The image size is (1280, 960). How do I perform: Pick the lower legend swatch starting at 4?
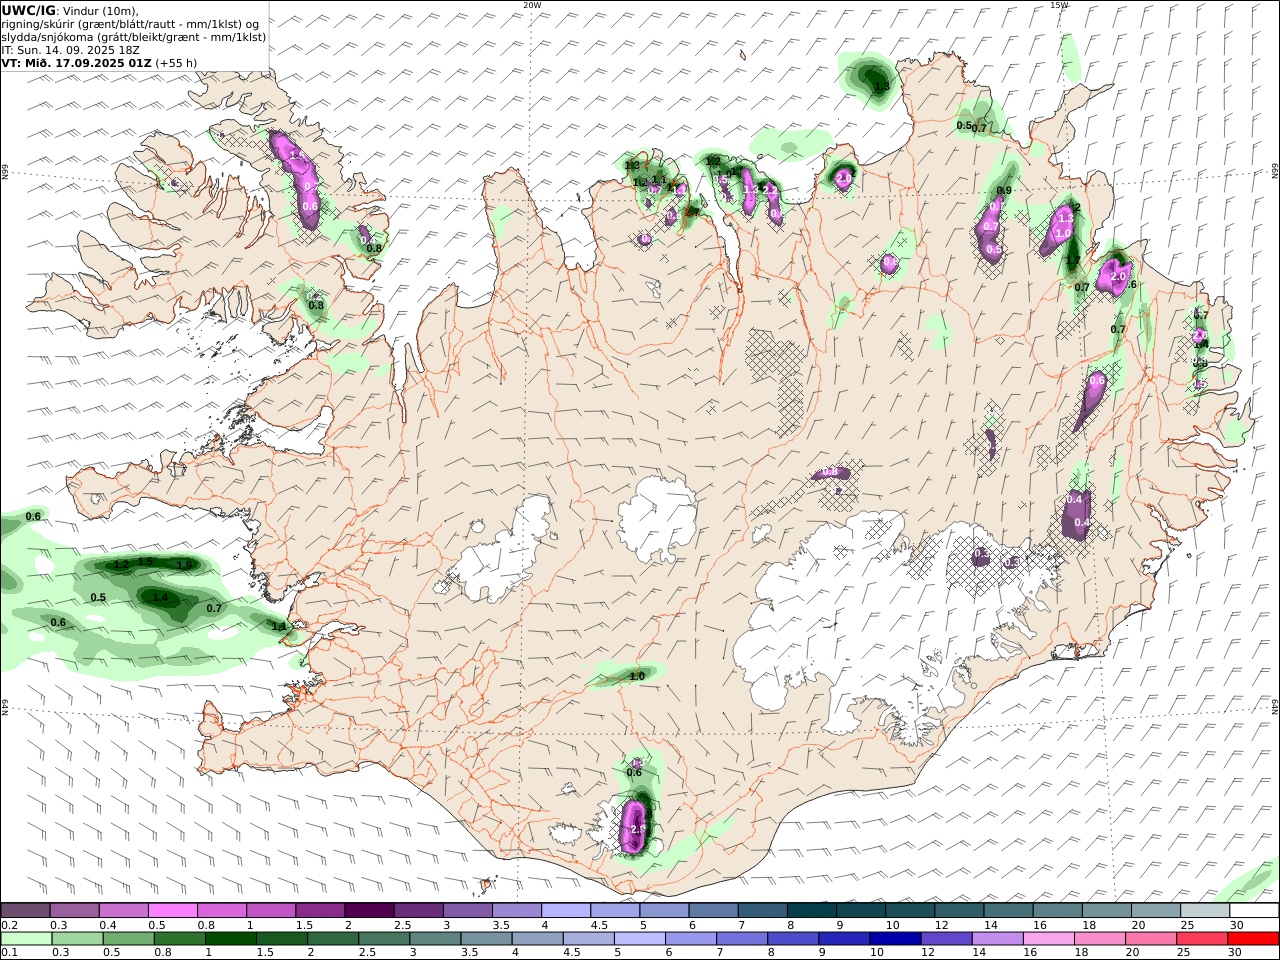pos(537,939)
